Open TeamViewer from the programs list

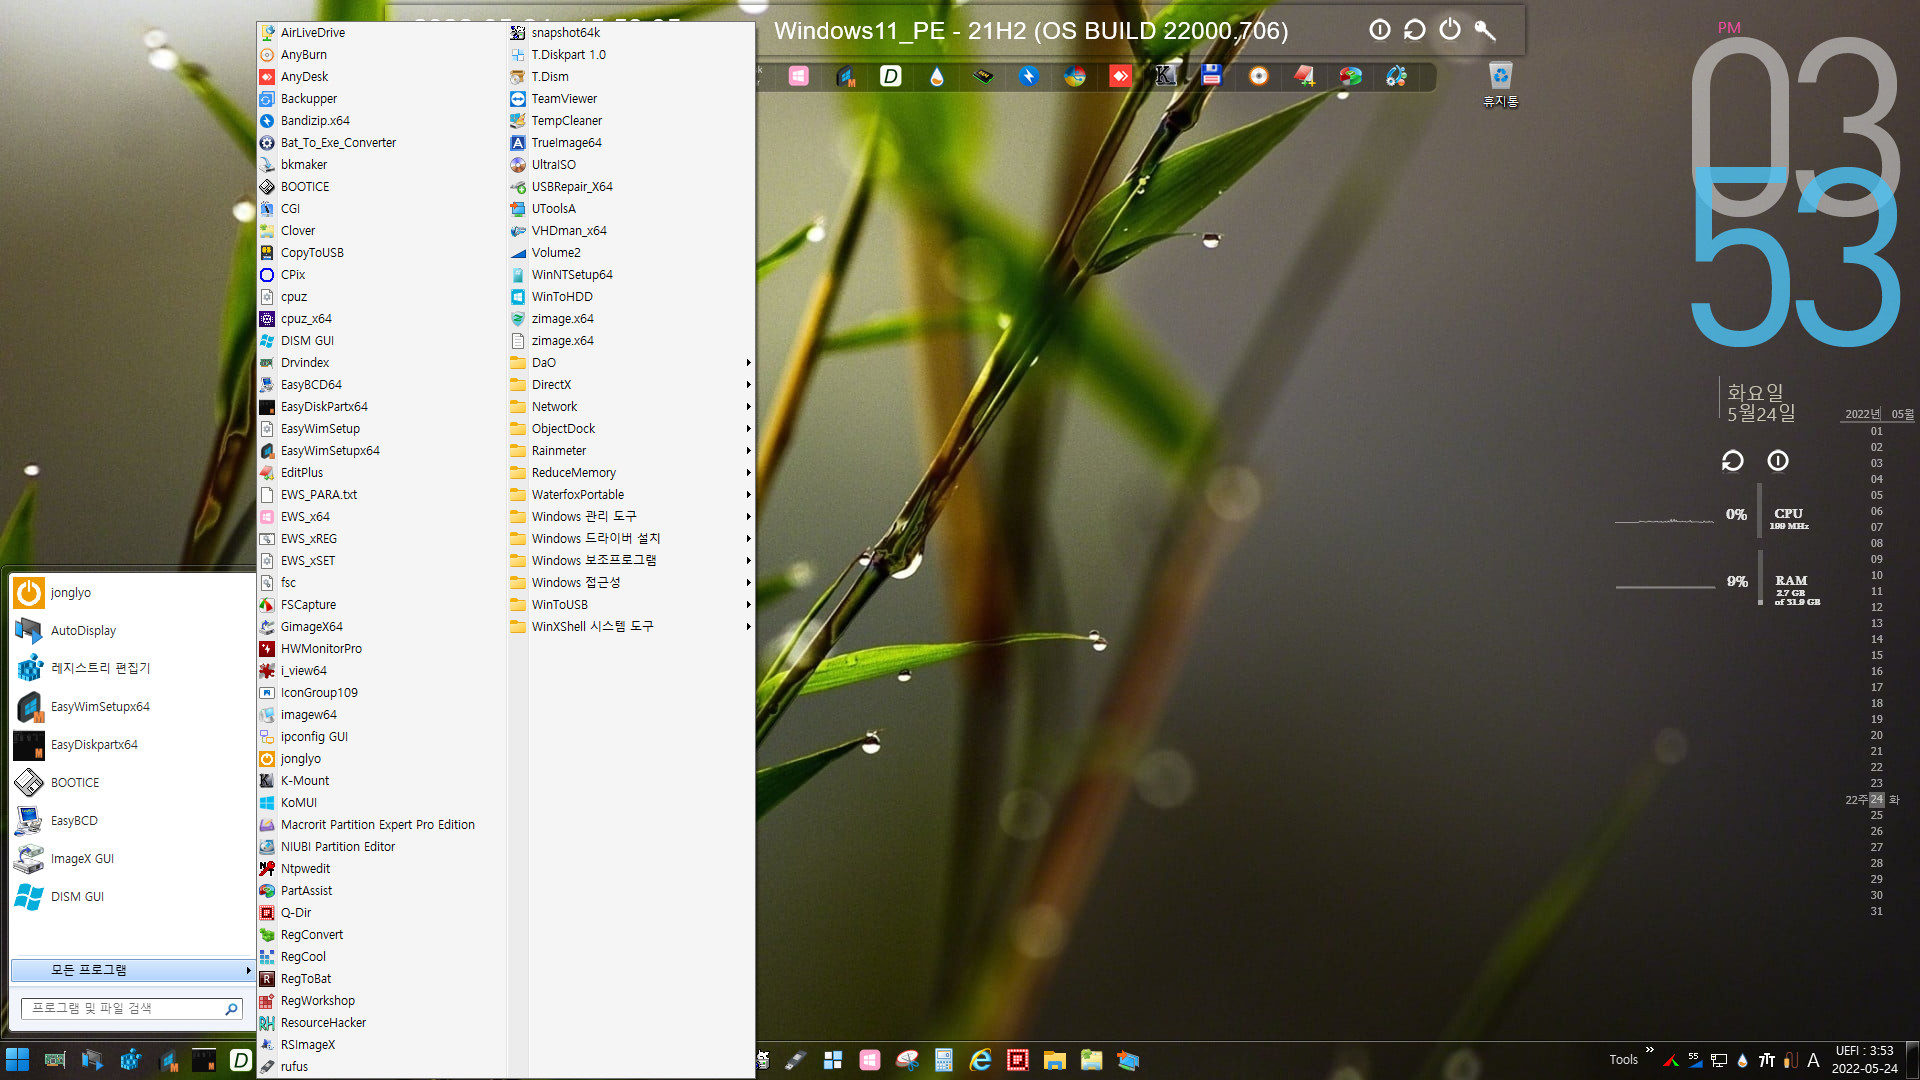click(631, 99)
